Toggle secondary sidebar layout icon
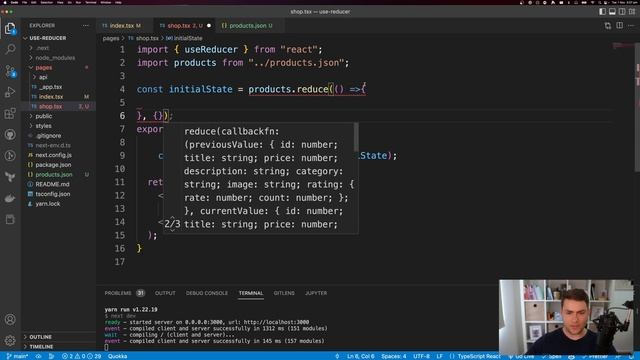This screenshot has width=640, height=360. tap(622, 11)
